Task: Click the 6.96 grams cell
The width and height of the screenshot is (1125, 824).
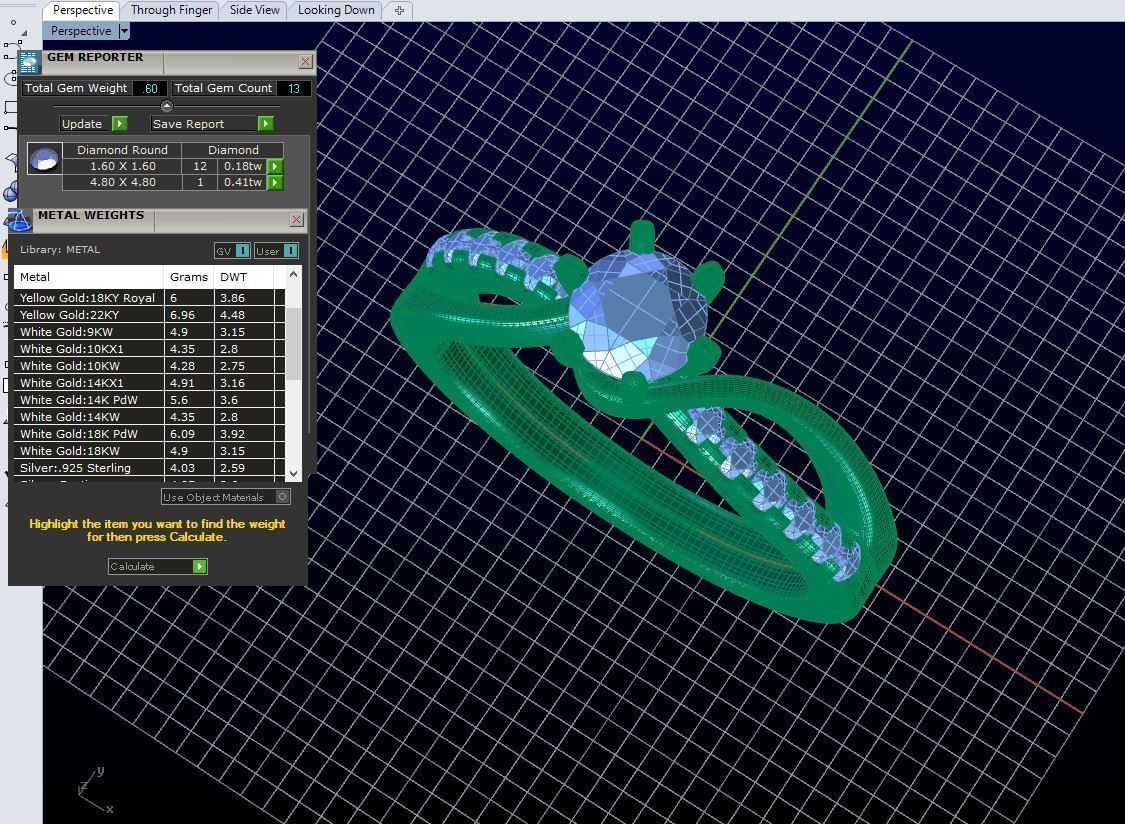Action: pyautogui.click(x=189, y=315)
